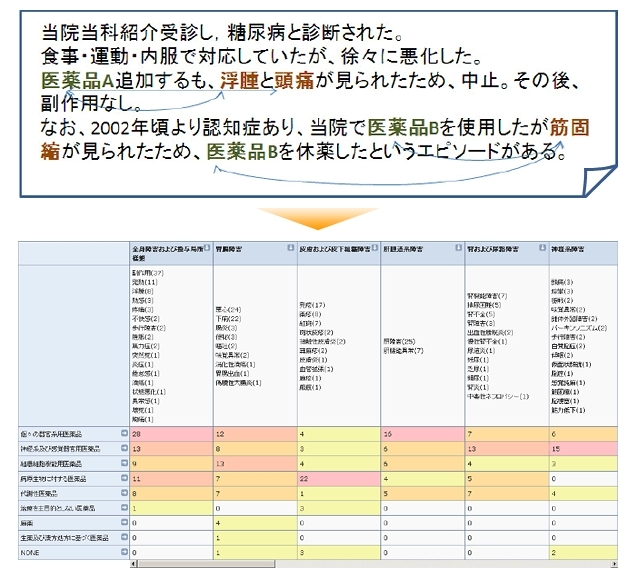Image resolution: width=636 pixels, height=584 pixels.
Task: Click the horizontal scrollbar thumb
Action: tap(206, 564)
